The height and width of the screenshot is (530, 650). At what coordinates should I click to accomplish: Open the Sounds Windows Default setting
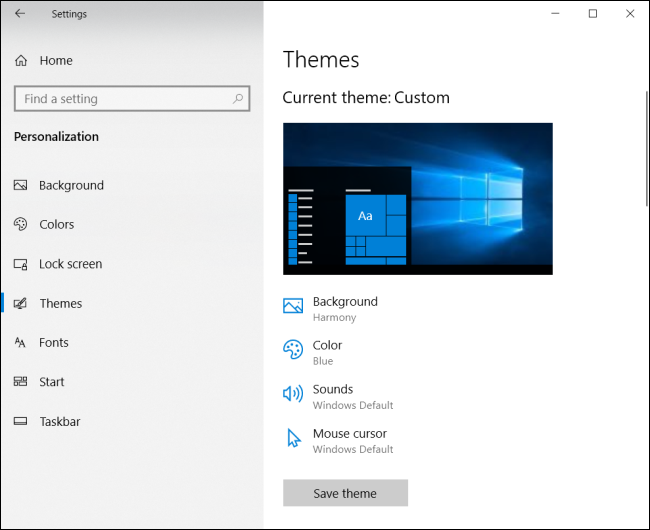click(x=352, y=396)
